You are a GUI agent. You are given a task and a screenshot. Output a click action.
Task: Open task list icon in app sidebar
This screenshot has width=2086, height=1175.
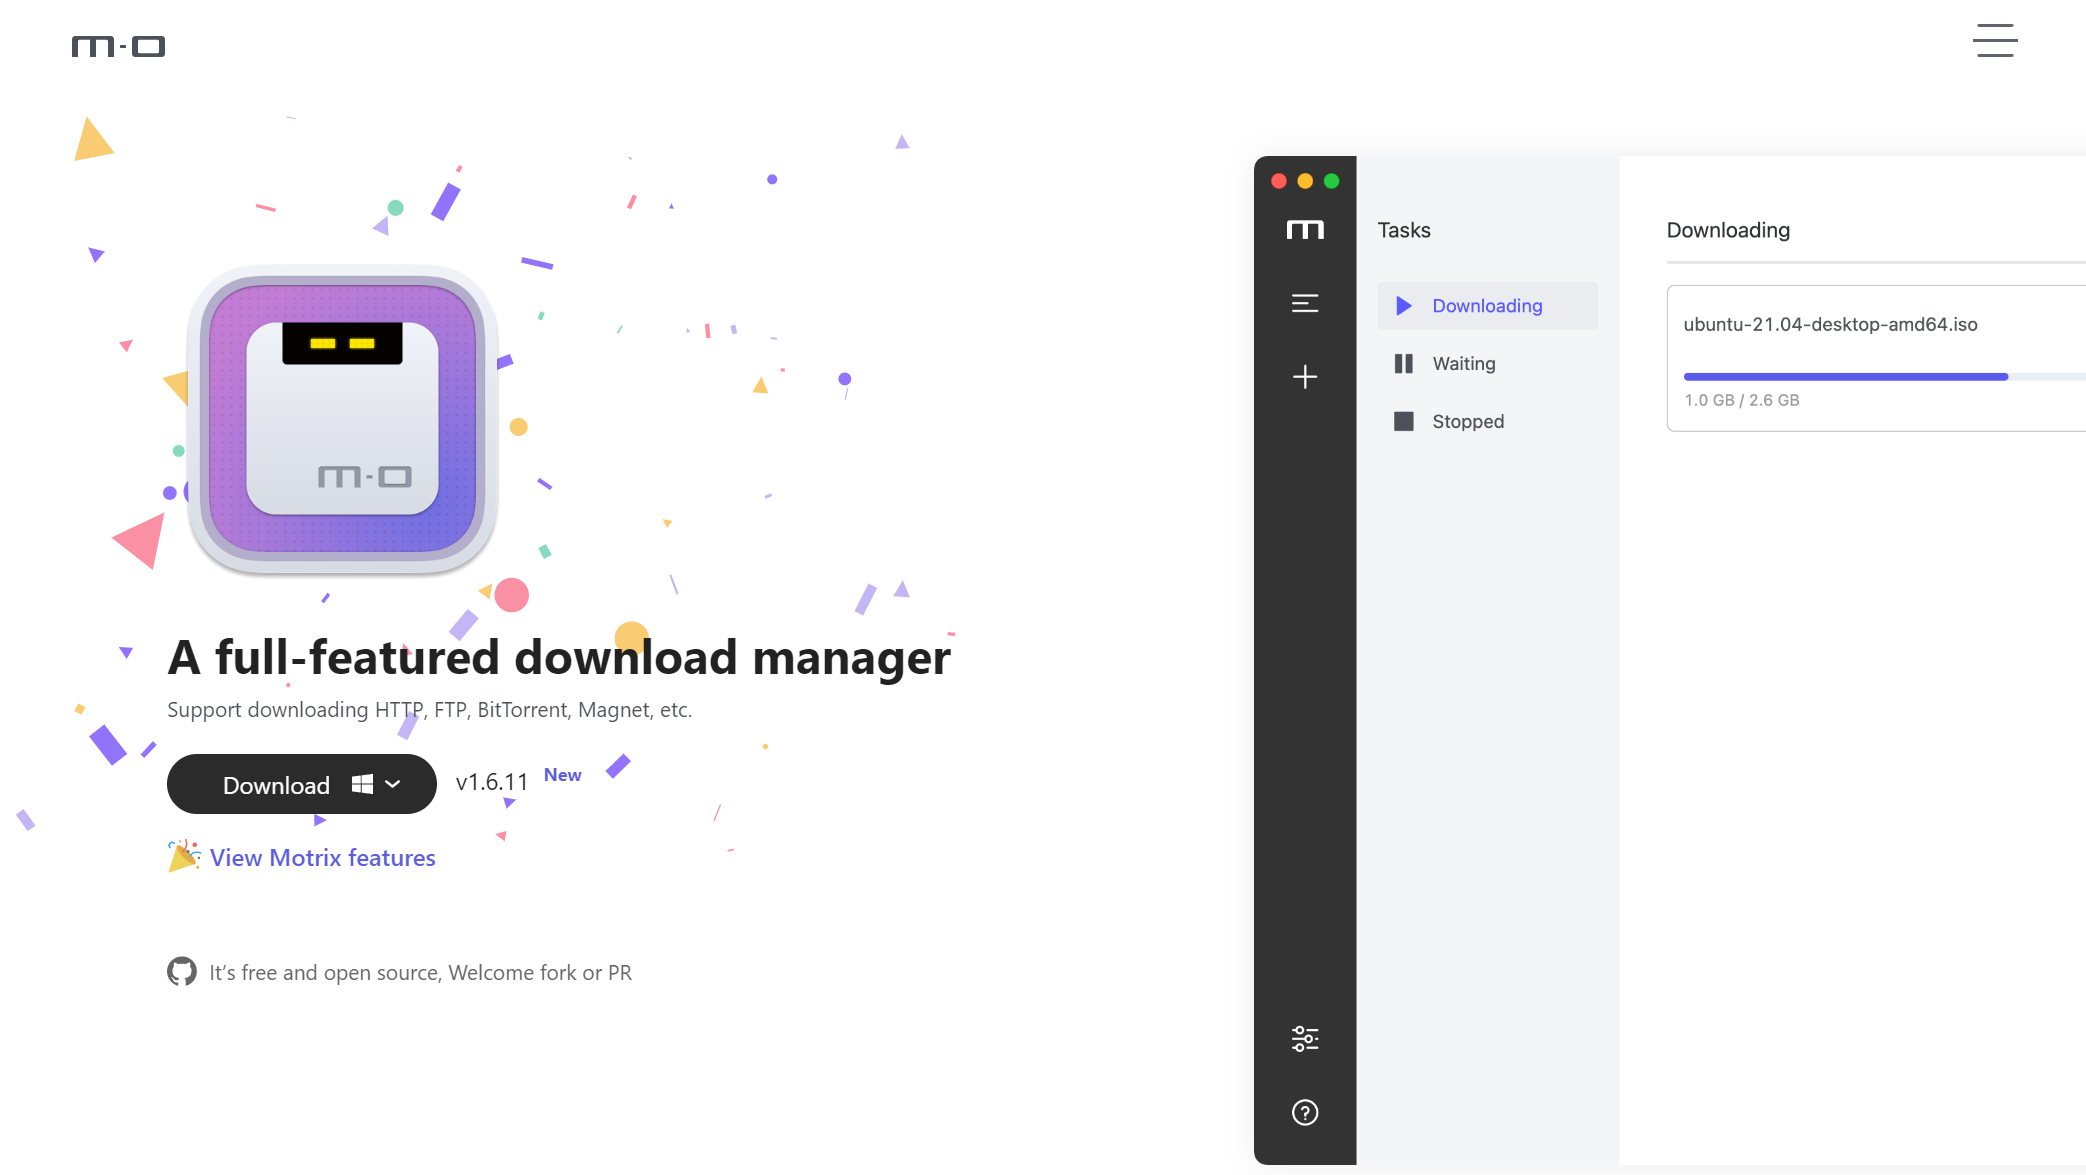coord(1305,303)
